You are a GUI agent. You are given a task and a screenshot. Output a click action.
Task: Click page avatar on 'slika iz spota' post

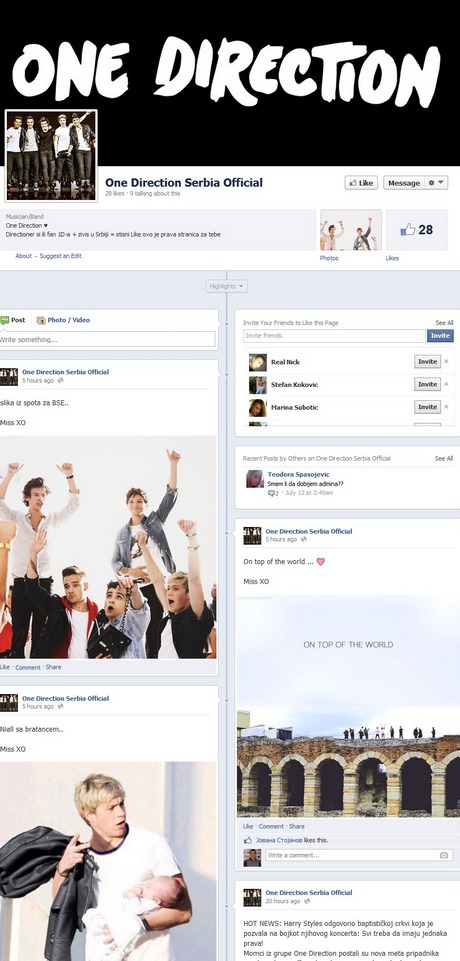[x=9, y=376]
